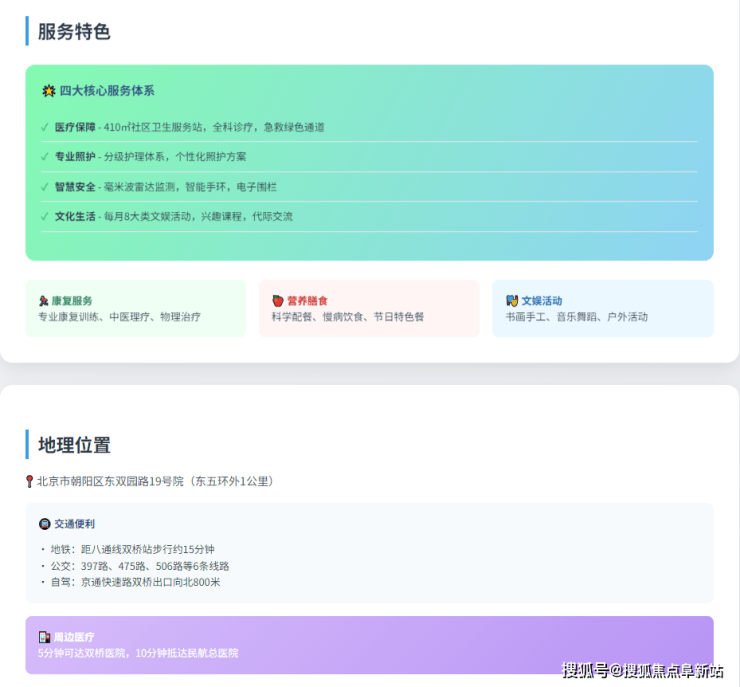Open the 文娱活动 service card
Screen dimensions: 740x687
tap(602, 308)
